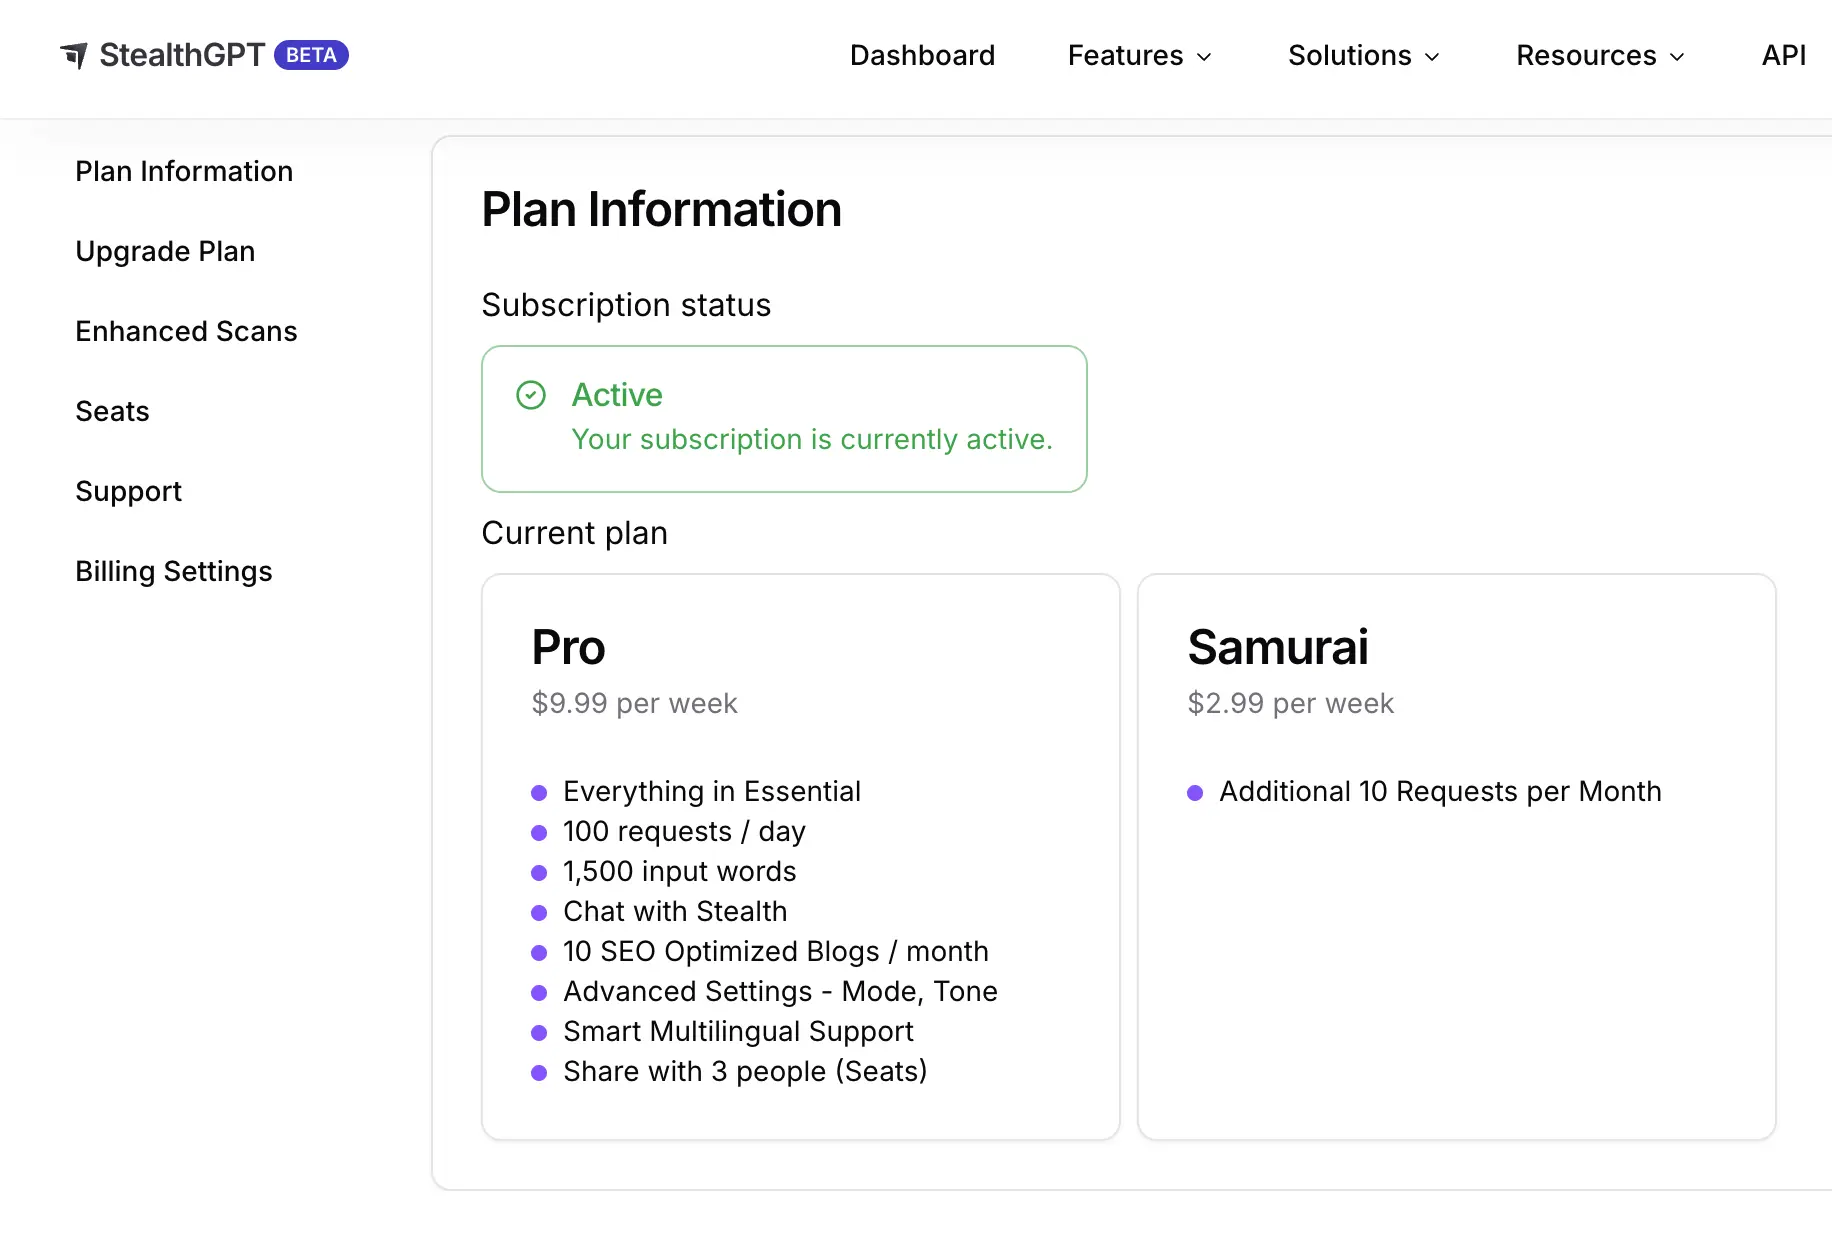Expand the Solutions dropdown chevron
The image size is (1832, 1234).
(1432, 57)
